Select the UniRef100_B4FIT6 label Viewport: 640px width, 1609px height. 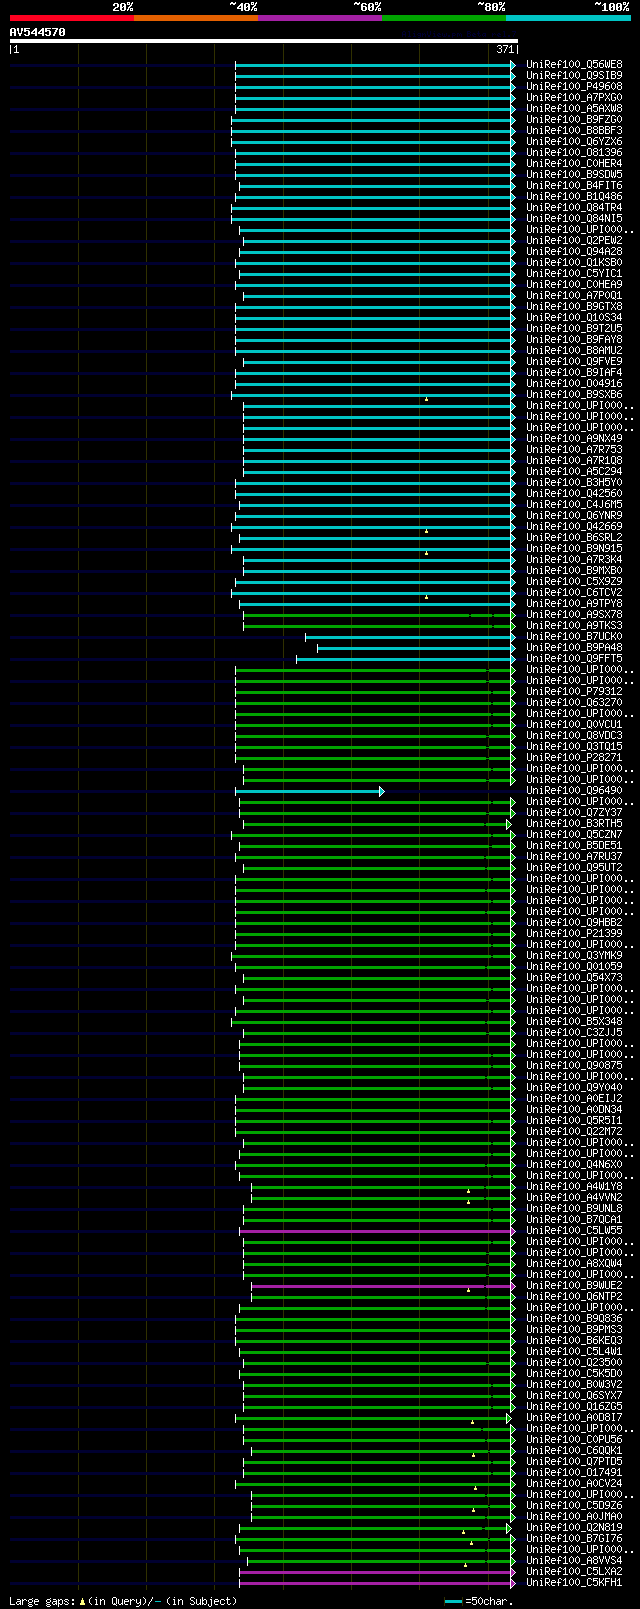point(574,185)
